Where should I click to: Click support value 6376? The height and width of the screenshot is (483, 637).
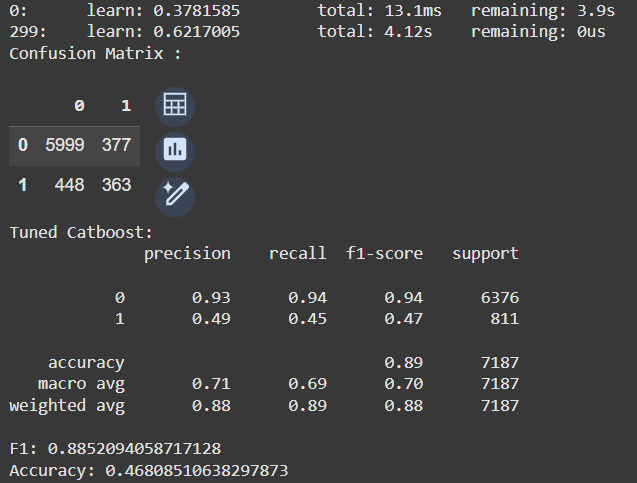[x=500, y=298]
